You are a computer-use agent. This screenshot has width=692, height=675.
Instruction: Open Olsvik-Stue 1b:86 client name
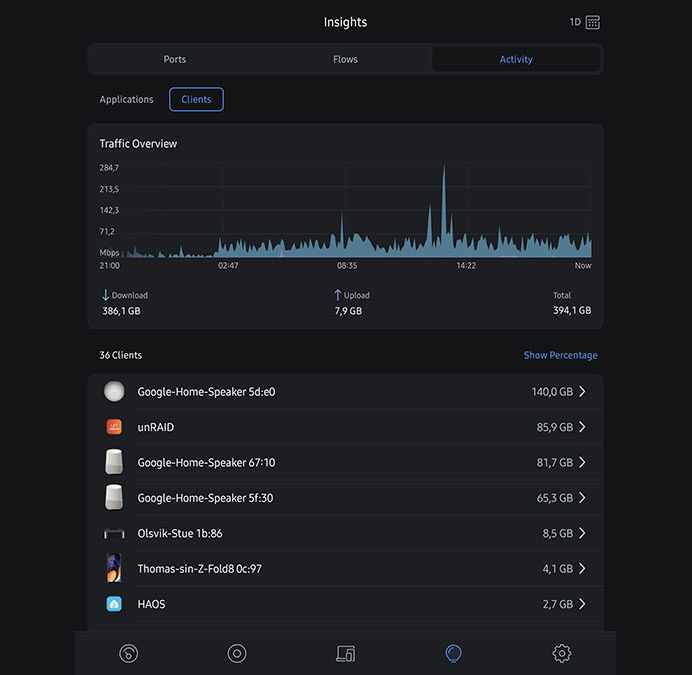tap(180, 533)
